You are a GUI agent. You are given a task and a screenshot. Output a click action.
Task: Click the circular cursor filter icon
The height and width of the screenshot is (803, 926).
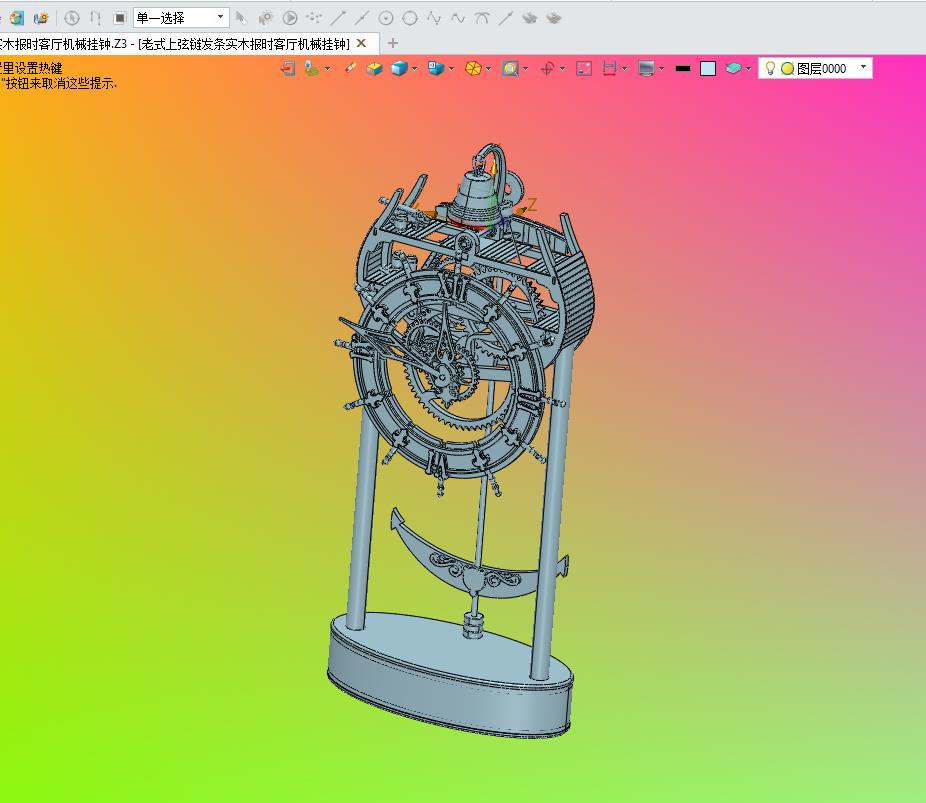point(71,18)
